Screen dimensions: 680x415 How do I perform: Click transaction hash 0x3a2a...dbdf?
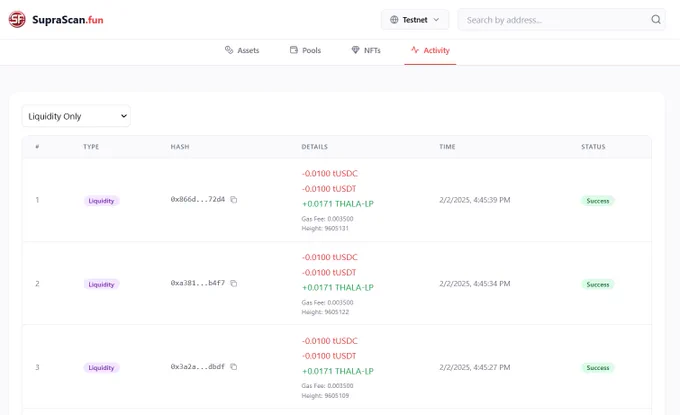click(x=198, y=367)
